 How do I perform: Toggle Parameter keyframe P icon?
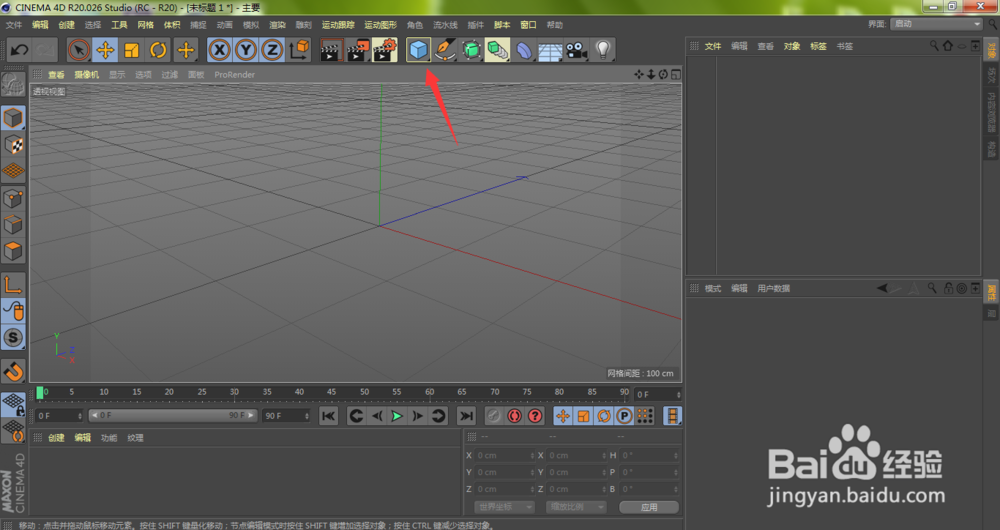624,416
